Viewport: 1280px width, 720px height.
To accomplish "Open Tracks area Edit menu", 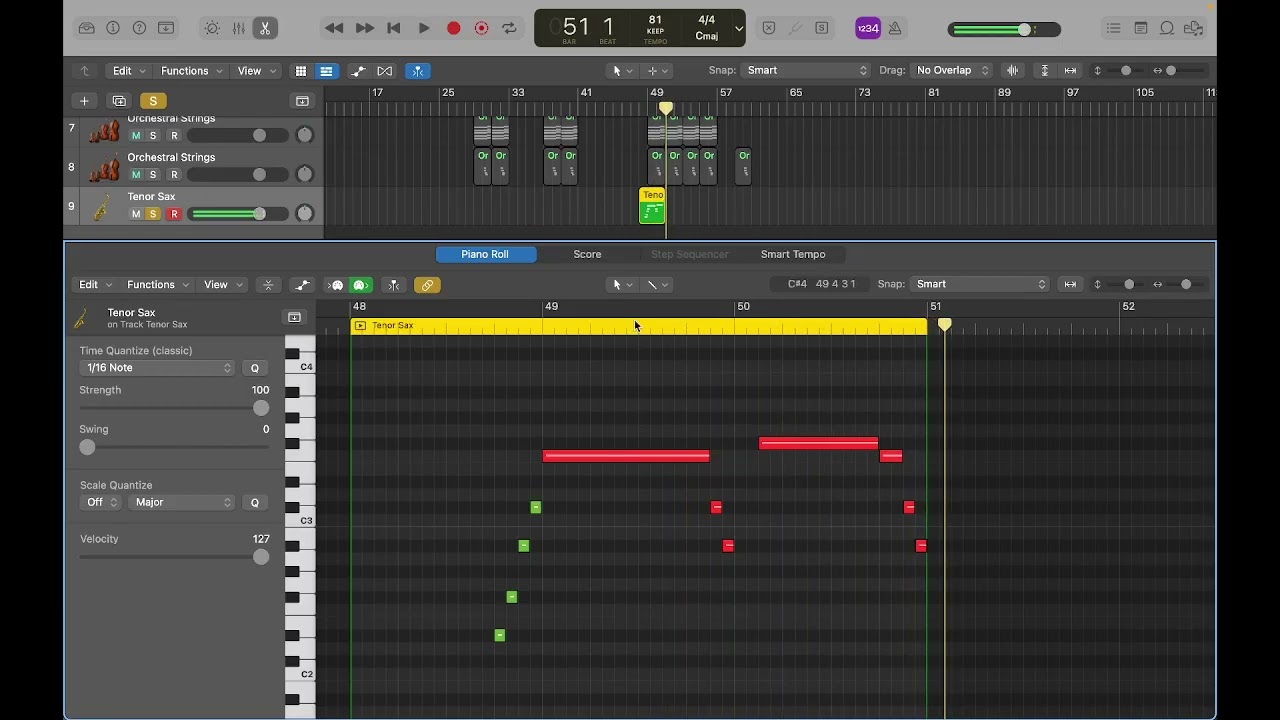I will pos(128,71).
